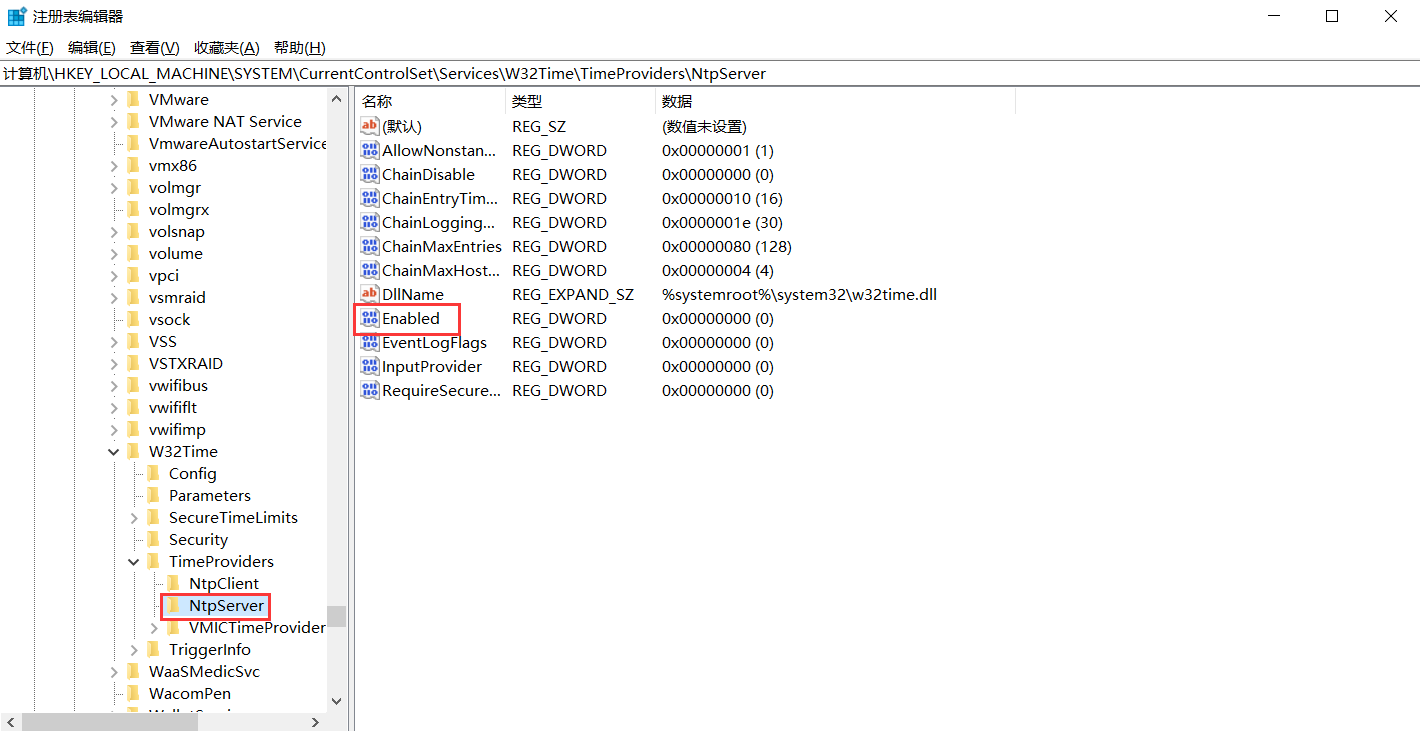This screenshot has height=731, width=1420.
Task: Click the REG_EXPAND_SZ type cell
Action: 573,295
